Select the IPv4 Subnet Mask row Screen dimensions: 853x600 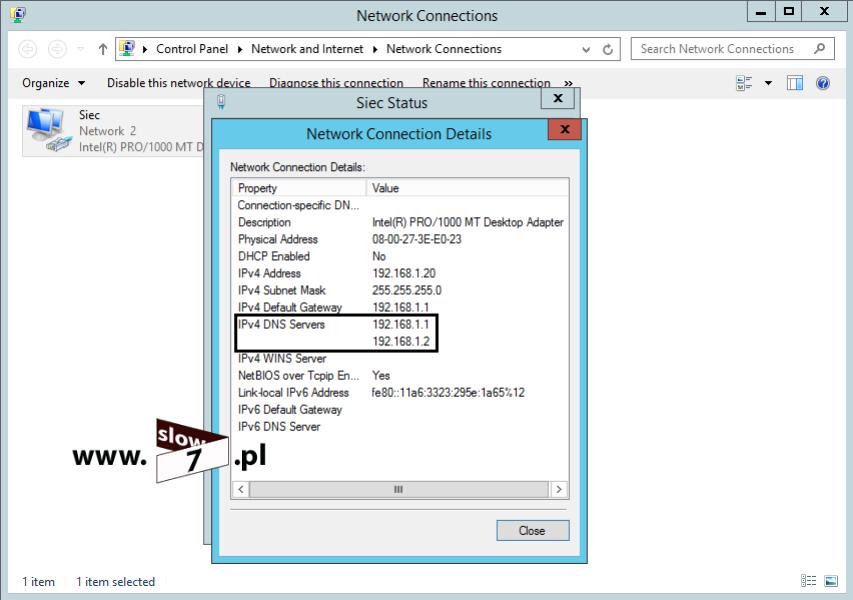tap(400, 290)
